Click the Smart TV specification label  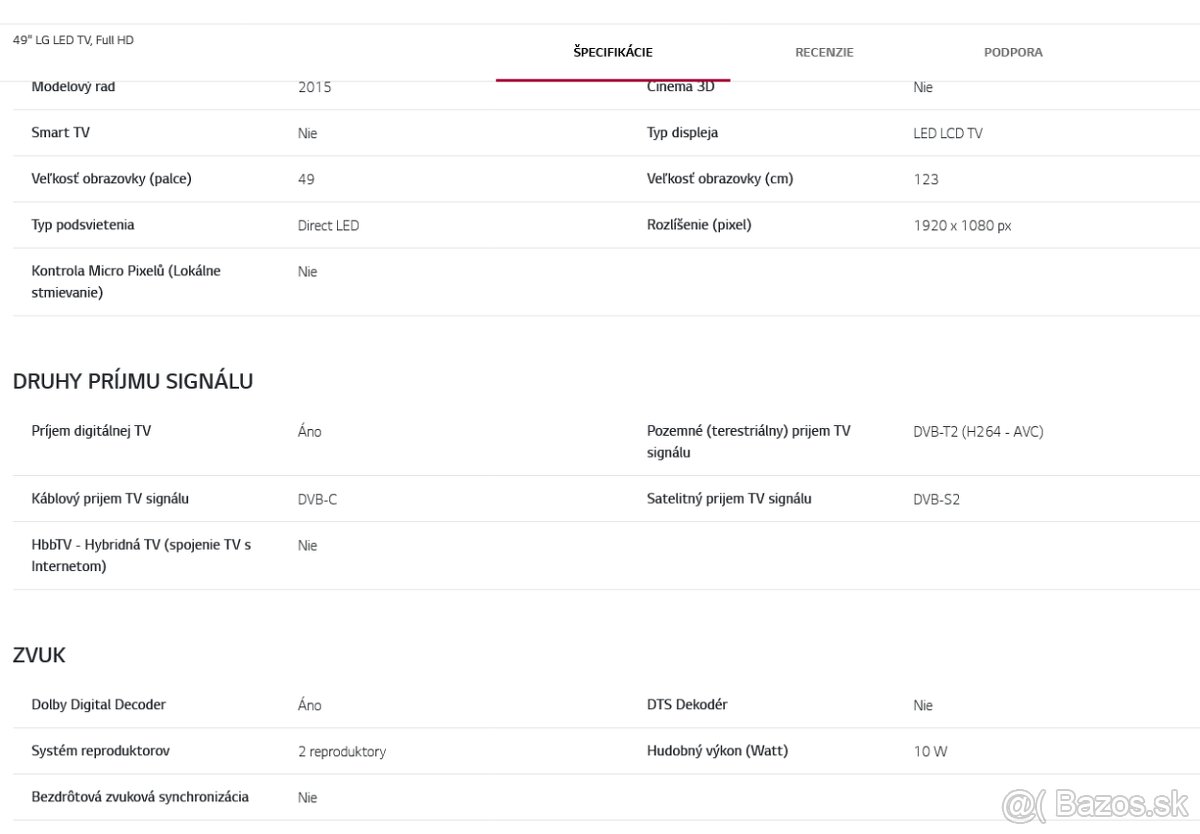coord(61,132)
